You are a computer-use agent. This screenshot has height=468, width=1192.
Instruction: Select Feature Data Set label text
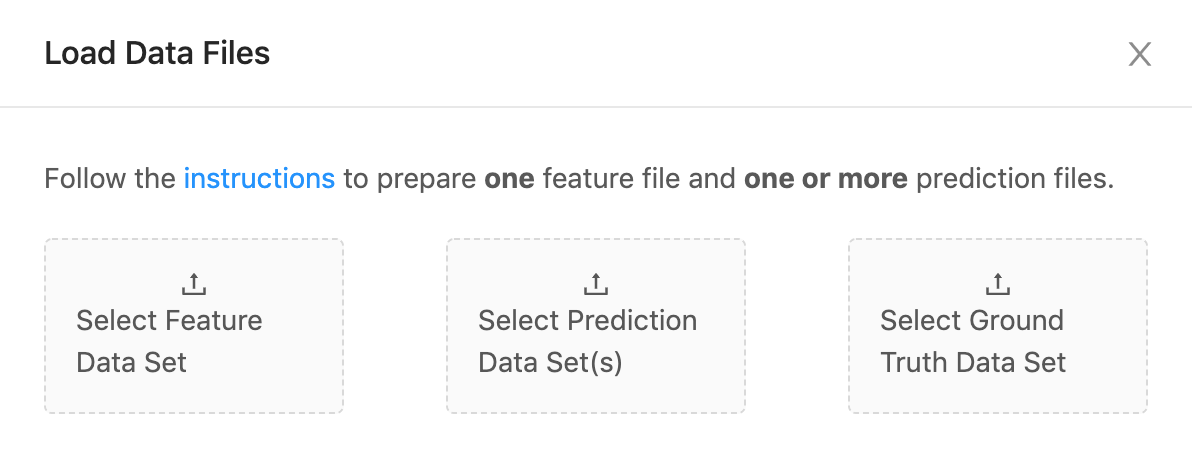pos(169,341)
